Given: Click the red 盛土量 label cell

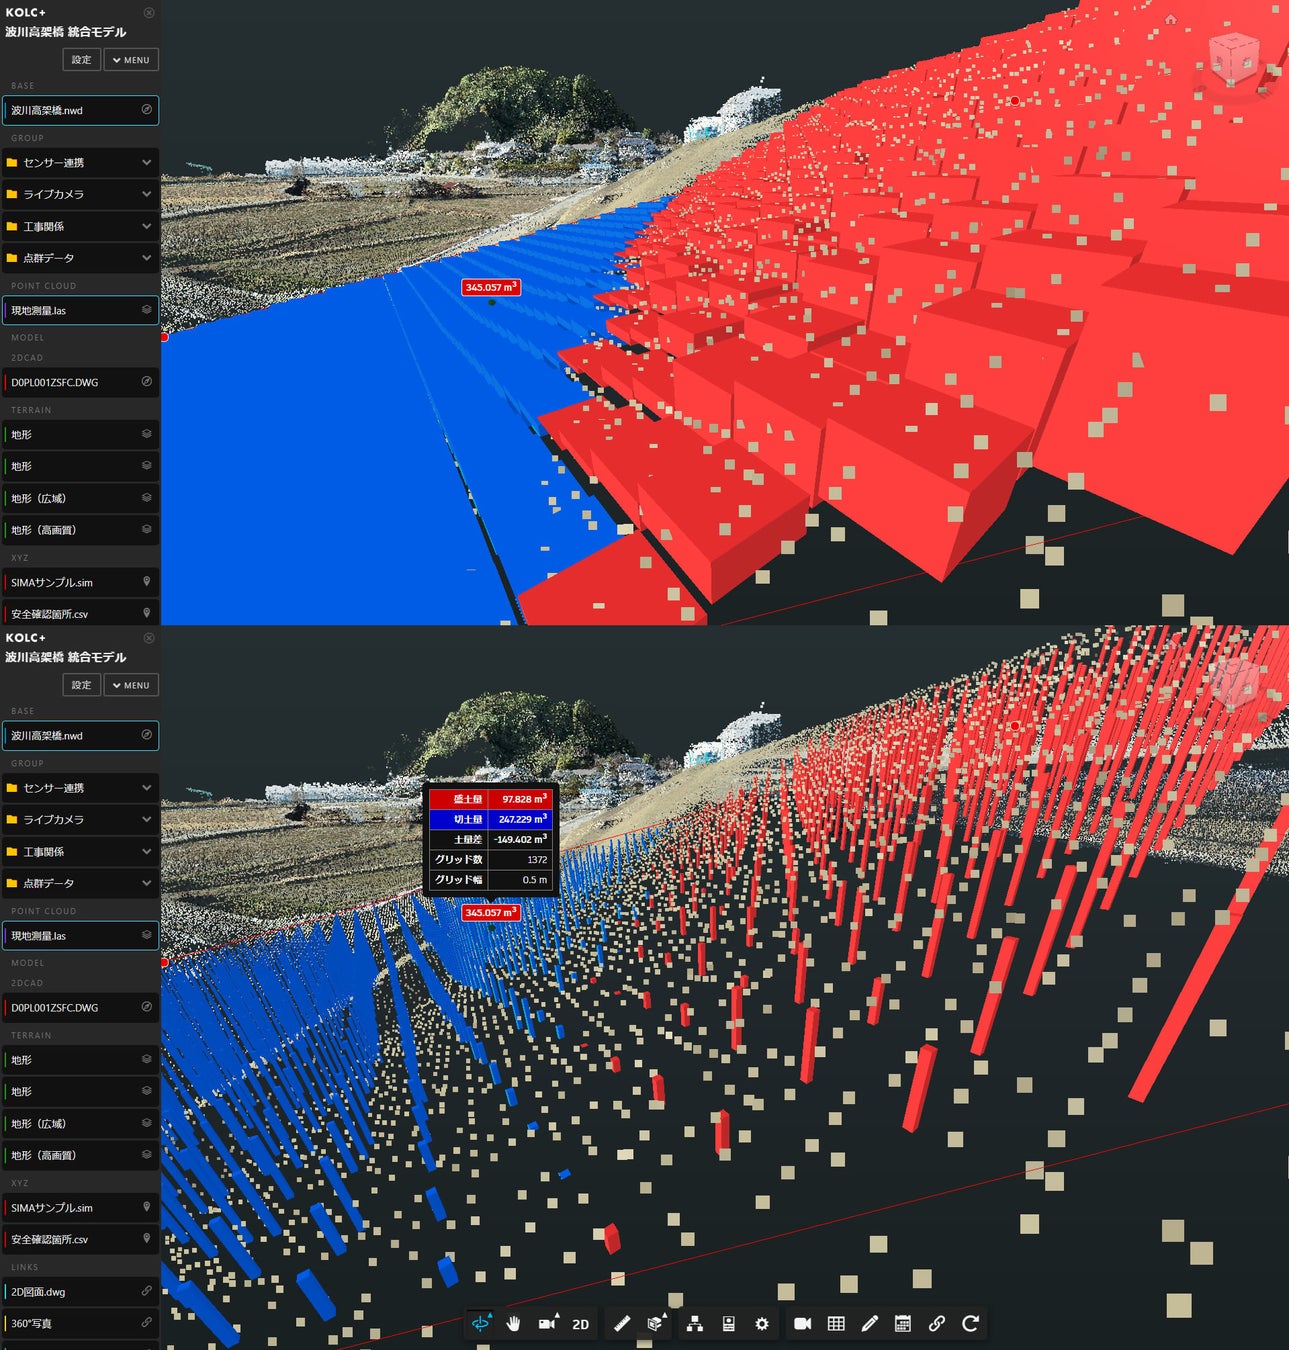Looking at the screenshot, I should 459,799.
